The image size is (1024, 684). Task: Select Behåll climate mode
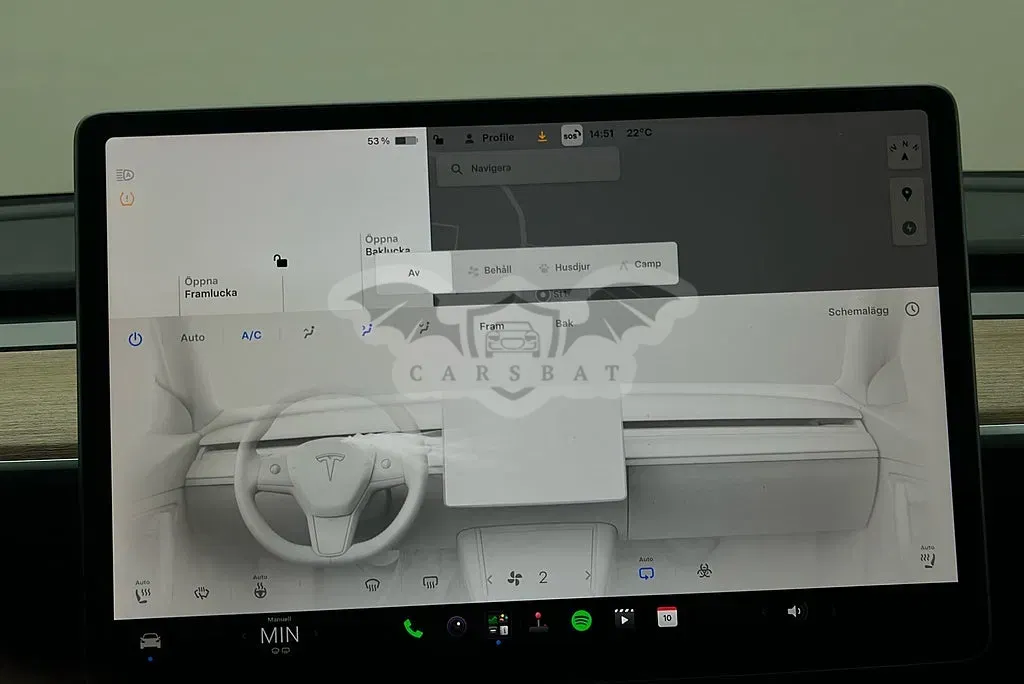coord(490,270)
